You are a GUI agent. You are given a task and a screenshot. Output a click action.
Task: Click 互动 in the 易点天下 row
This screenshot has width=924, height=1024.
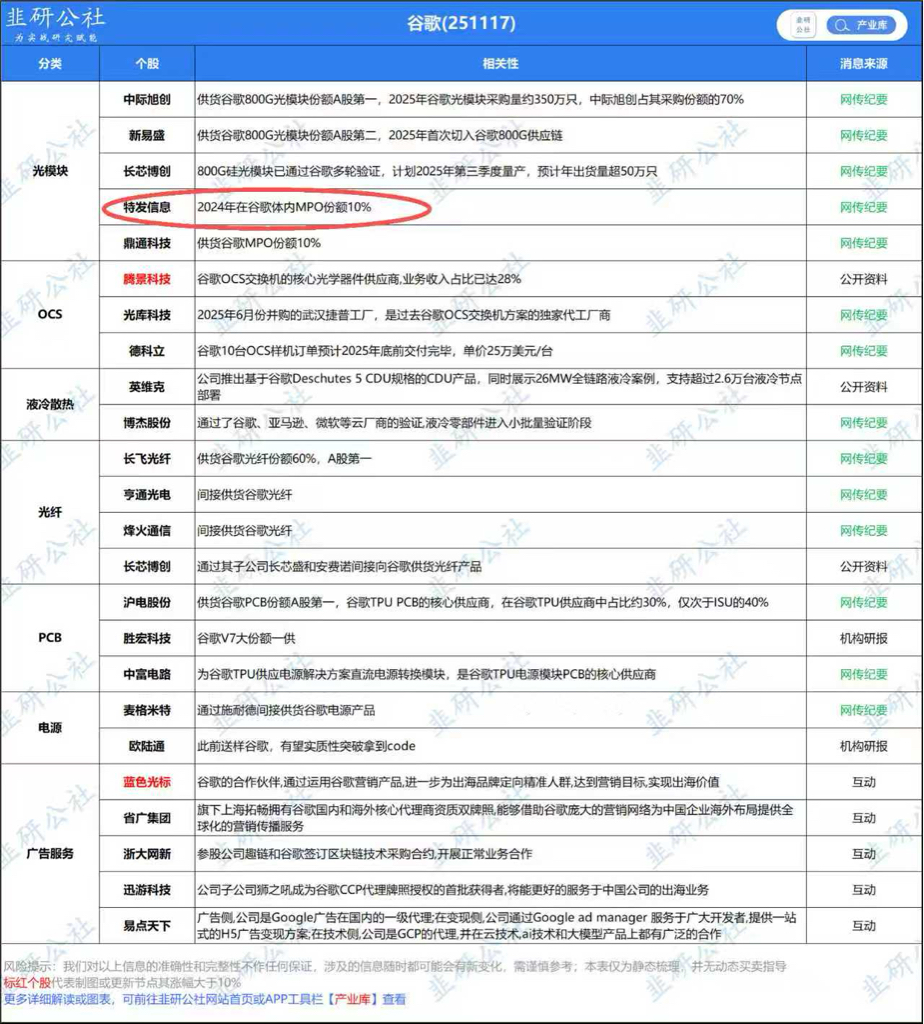863,925
